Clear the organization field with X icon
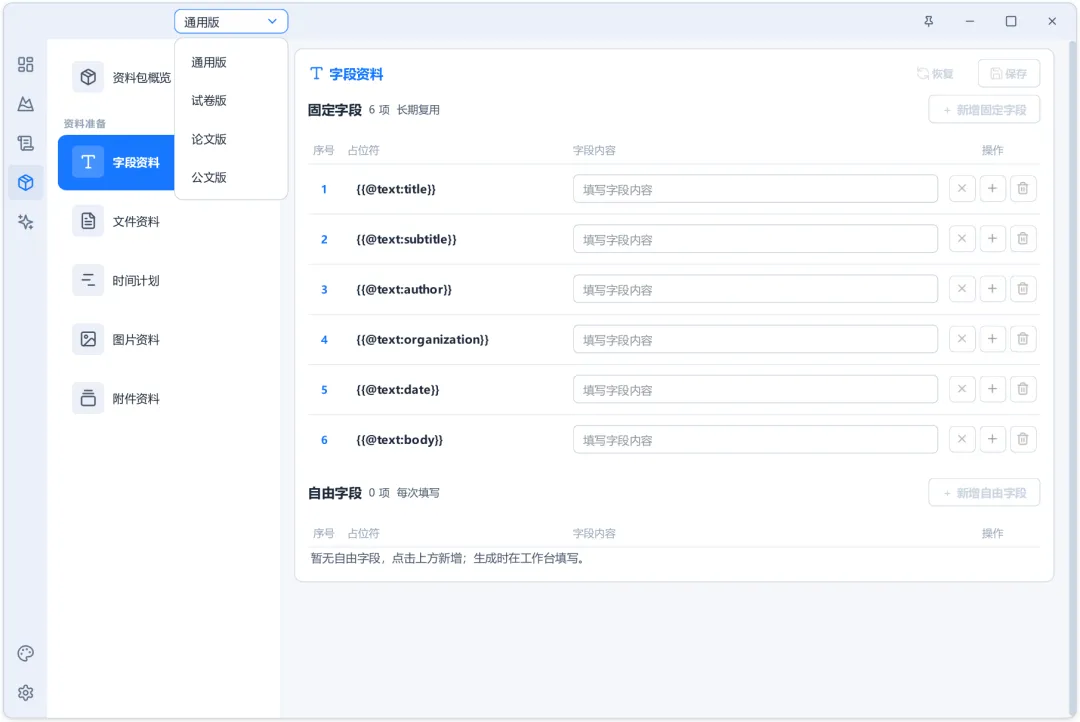The image size is (1080, 722). pos(962,339)
